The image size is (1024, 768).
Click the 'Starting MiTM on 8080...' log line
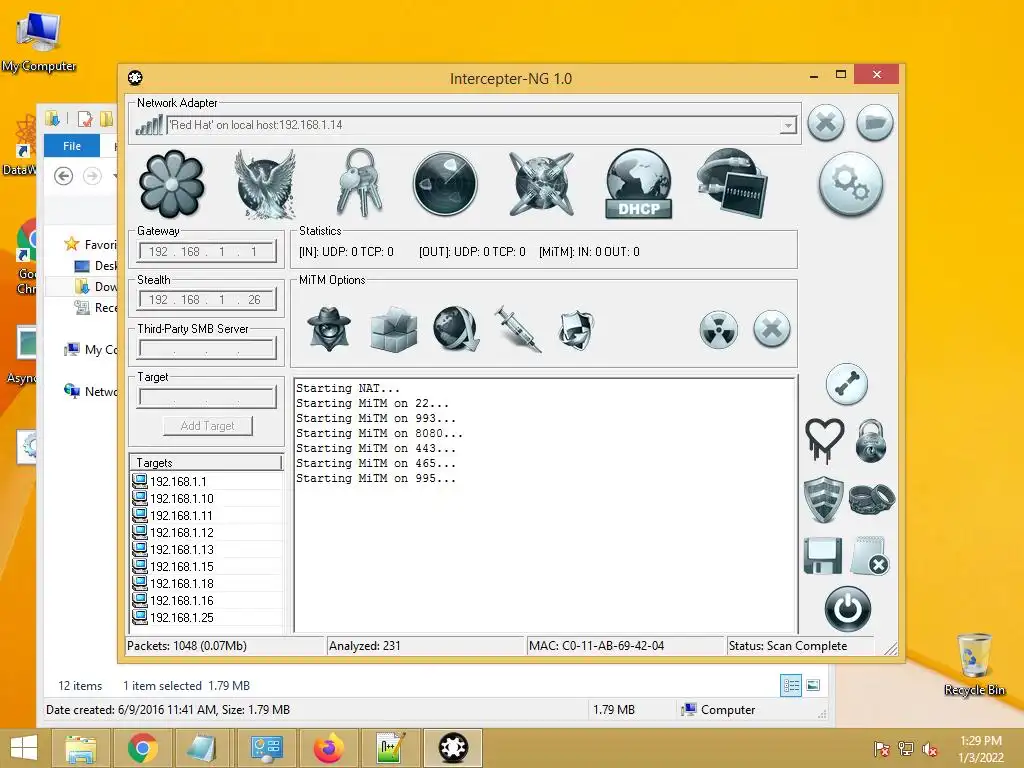(x=379, y=434)
